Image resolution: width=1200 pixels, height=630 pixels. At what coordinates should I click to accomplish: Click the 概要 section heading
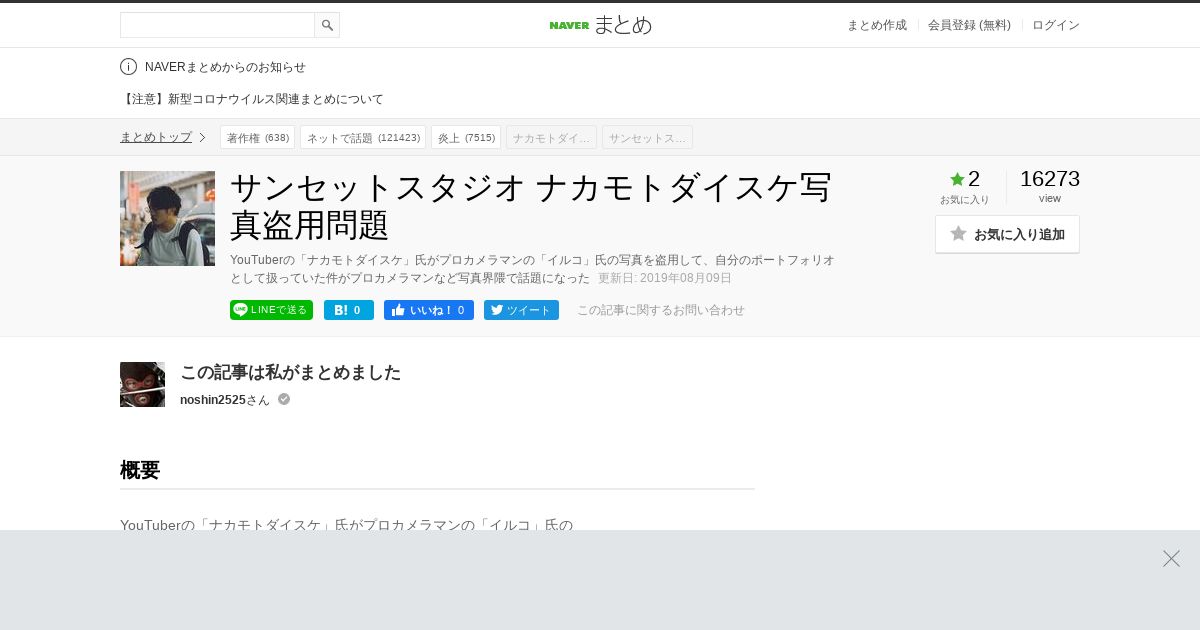pyautogui.click(x=140, y=470)
